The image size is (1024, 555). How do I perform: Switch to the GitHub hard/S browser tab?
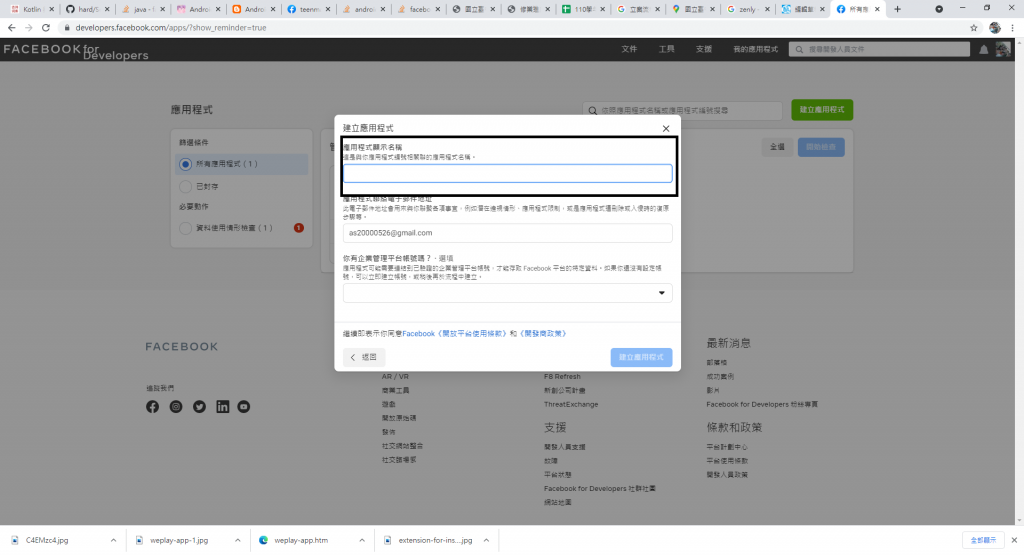coord(87,9)
